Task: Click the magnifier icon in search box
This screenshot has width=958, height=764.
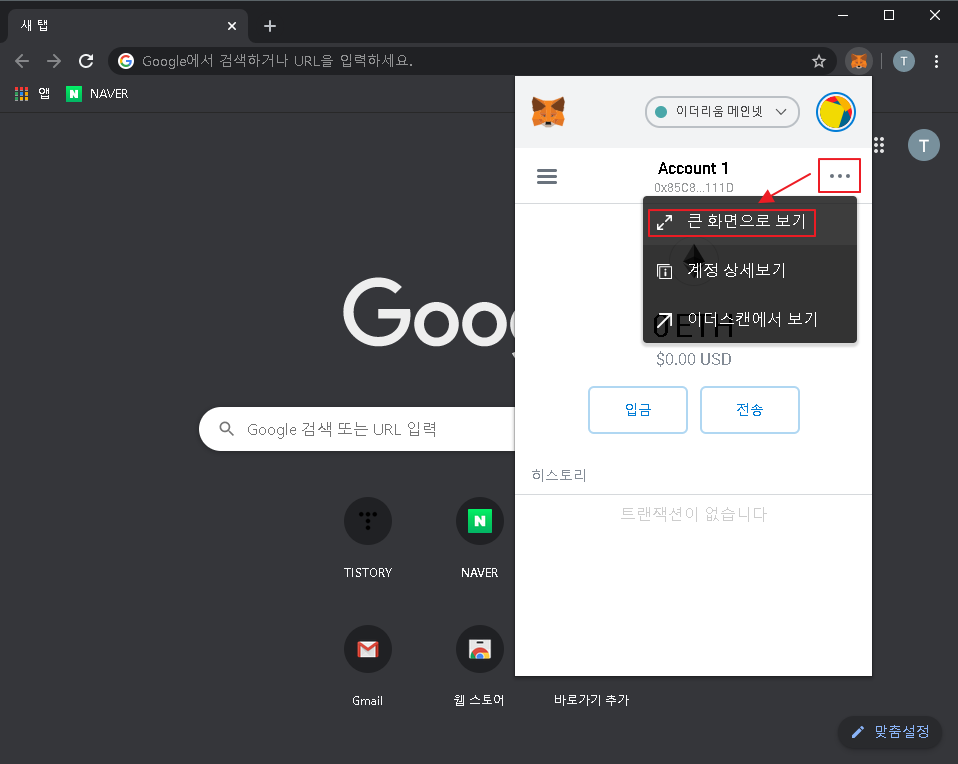Action: click(226, 429)
